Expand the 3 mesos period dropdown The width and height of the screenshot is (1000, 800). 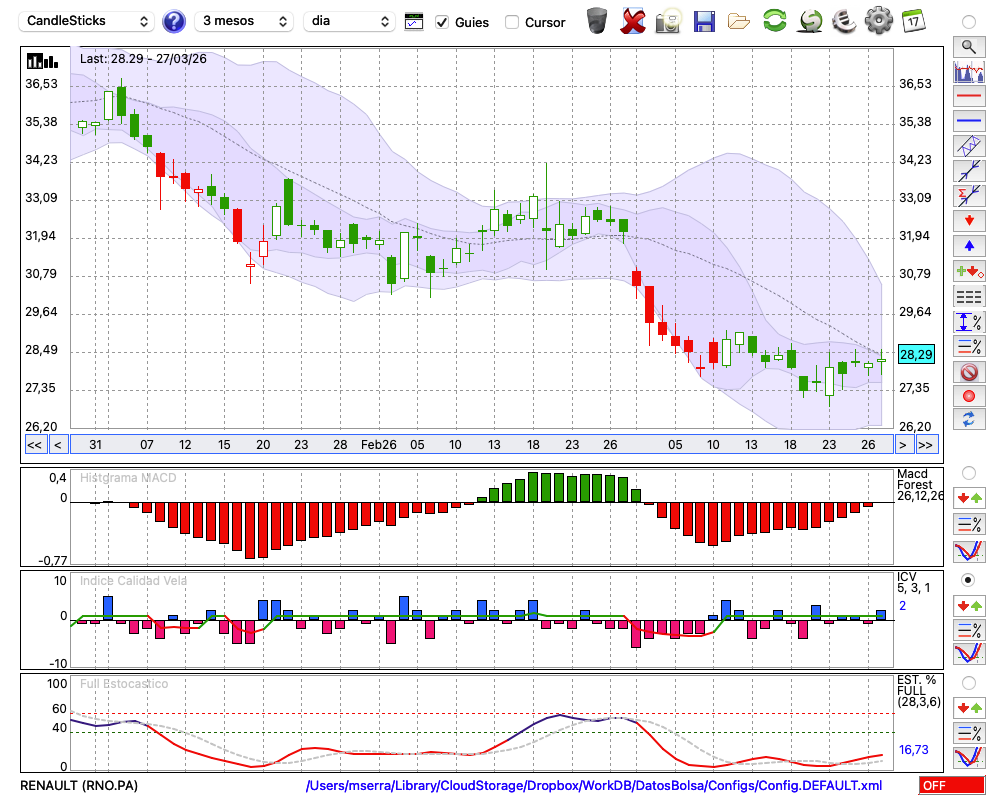coord(244,21)
